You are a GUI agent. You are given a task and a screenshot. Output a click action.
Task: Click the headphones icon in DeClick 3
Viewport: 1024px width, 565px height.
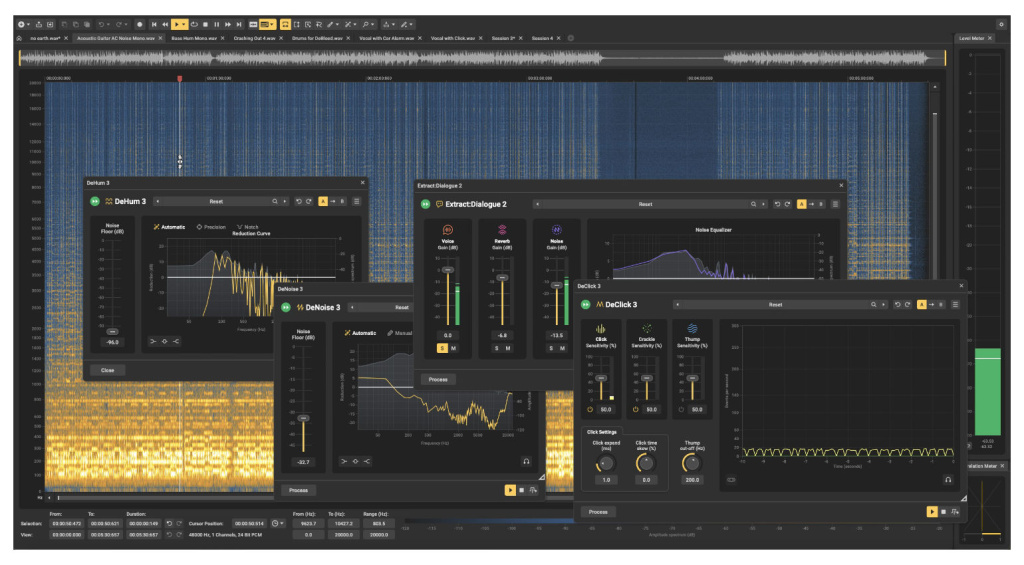(948, 479)
